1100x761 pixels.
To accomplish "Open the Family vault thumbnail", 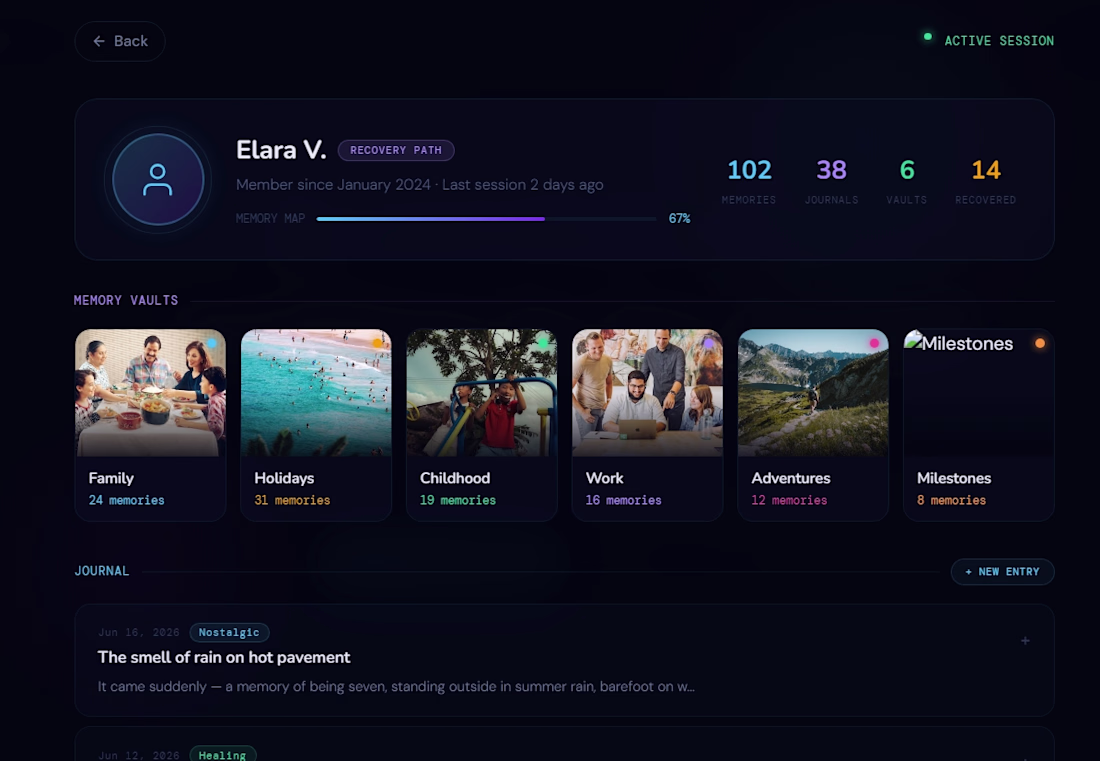I will pyautogui.click(x=150, y=393).
